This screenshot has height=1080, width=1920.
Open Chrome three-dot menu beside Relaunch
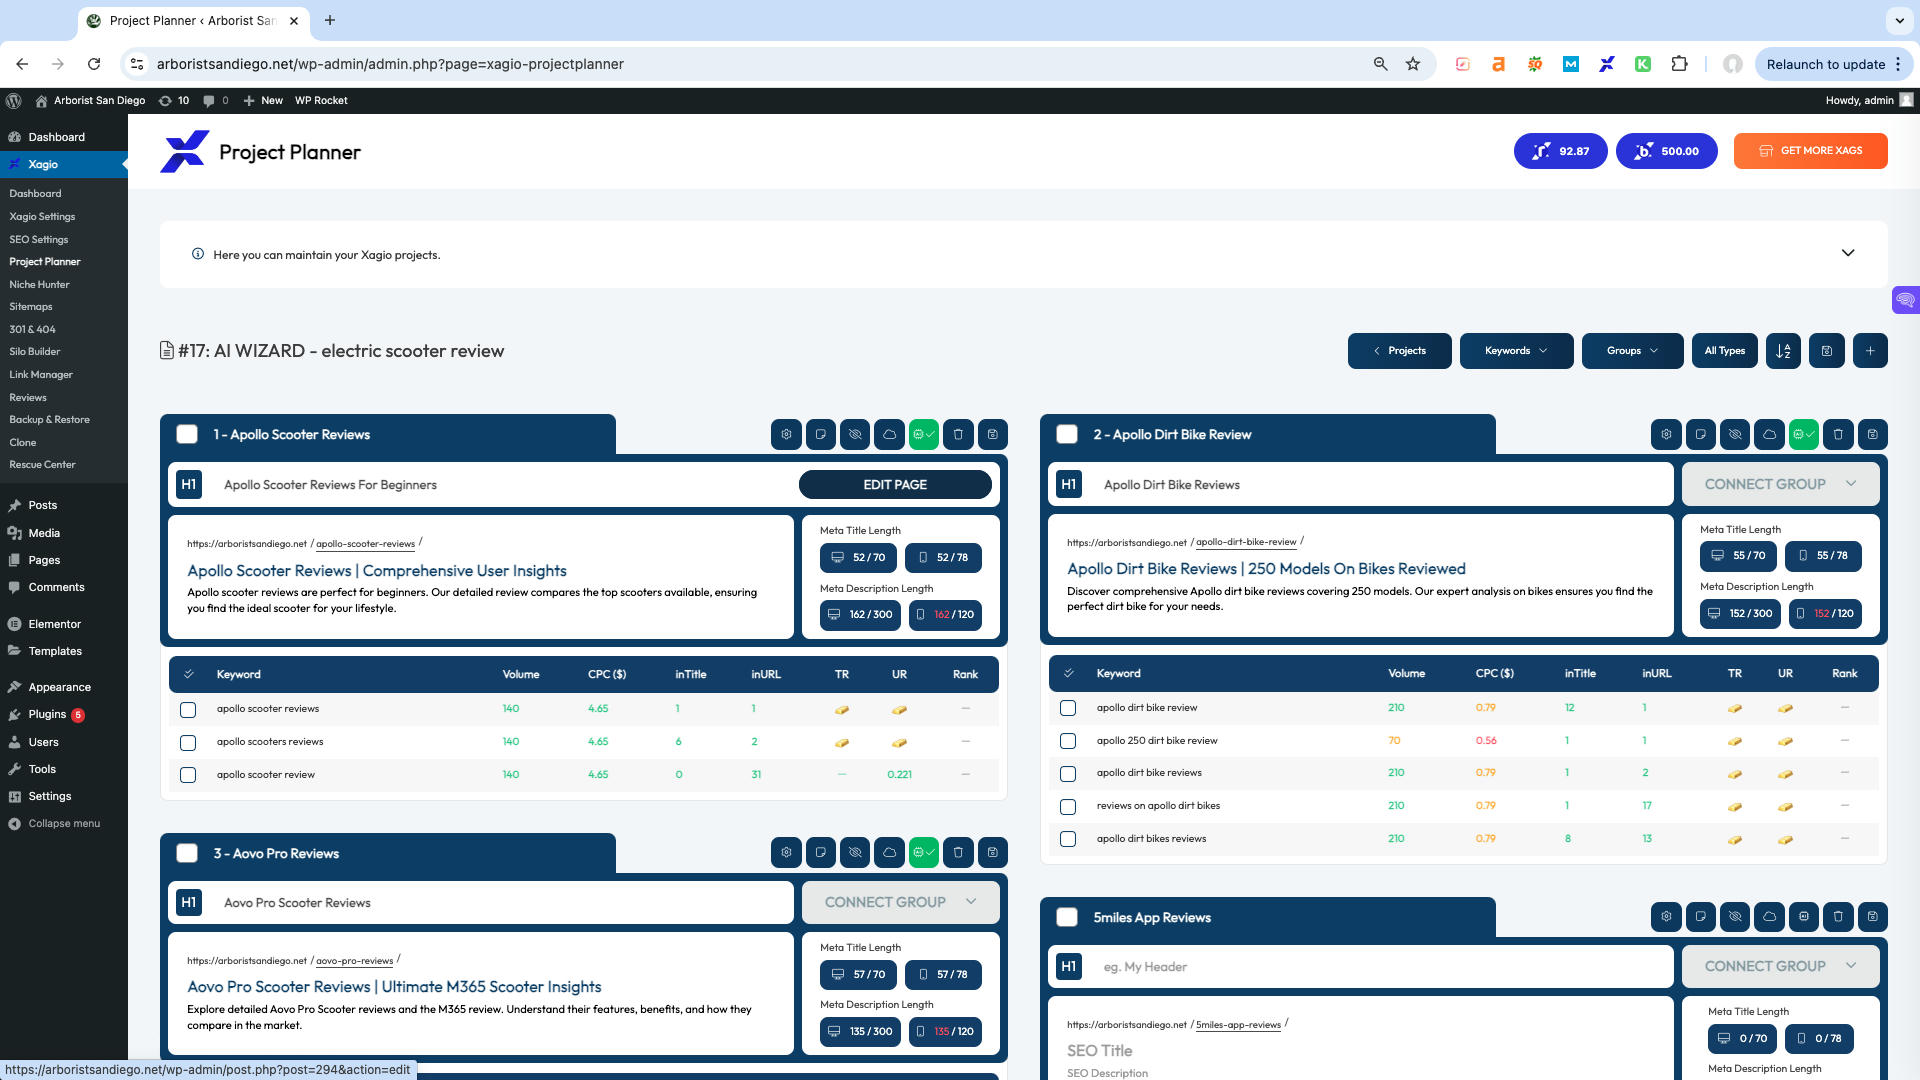point(1898,64)
